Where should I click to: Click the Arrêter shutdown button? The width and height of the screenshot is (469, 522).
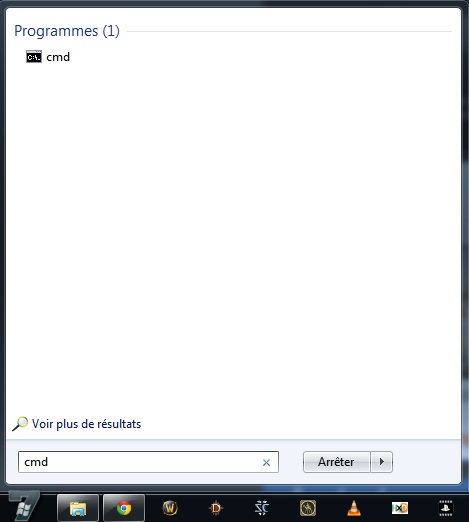click(336, 462)
